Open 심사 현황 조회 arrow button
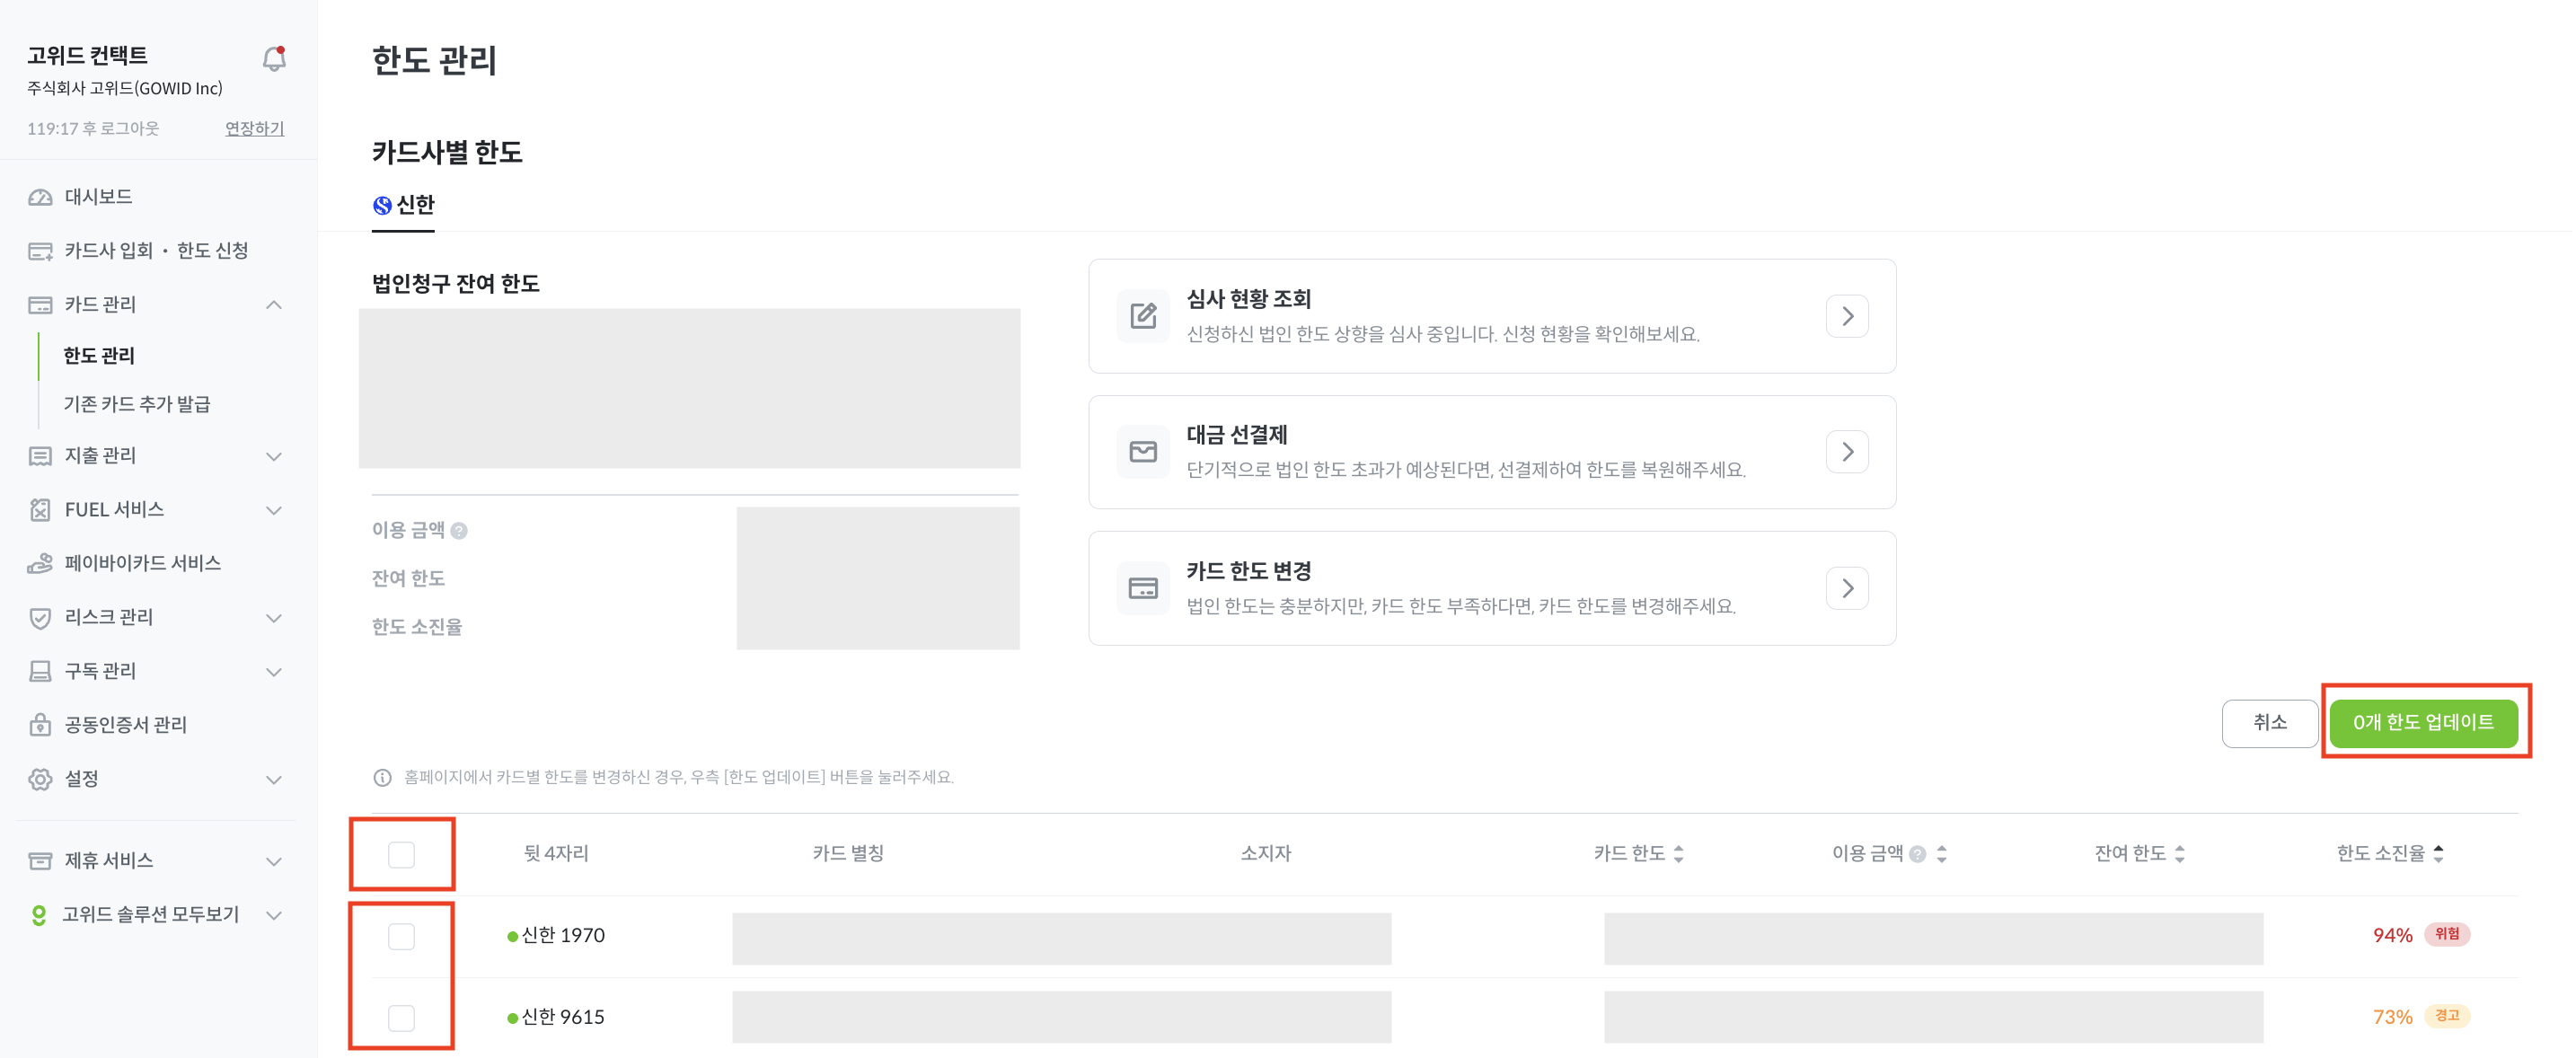2576x1058 pixels. [1846, 316]
